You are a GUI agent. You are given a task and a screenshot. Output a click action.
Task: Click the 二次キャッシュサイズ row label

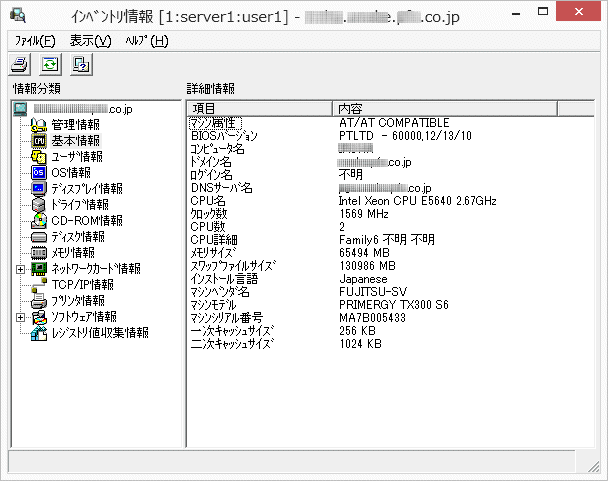point(232,344)
